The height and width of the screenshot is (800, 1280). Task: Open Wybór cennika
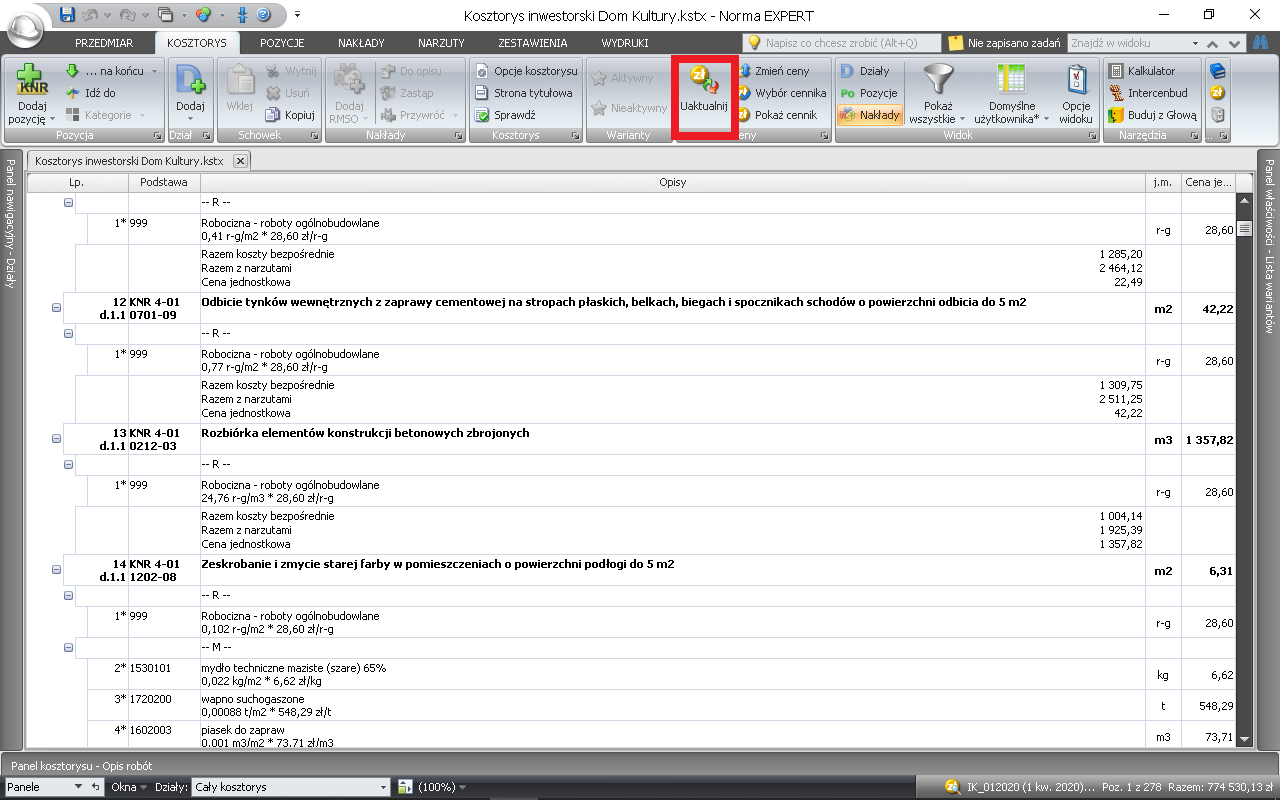[x=782, y=93]
